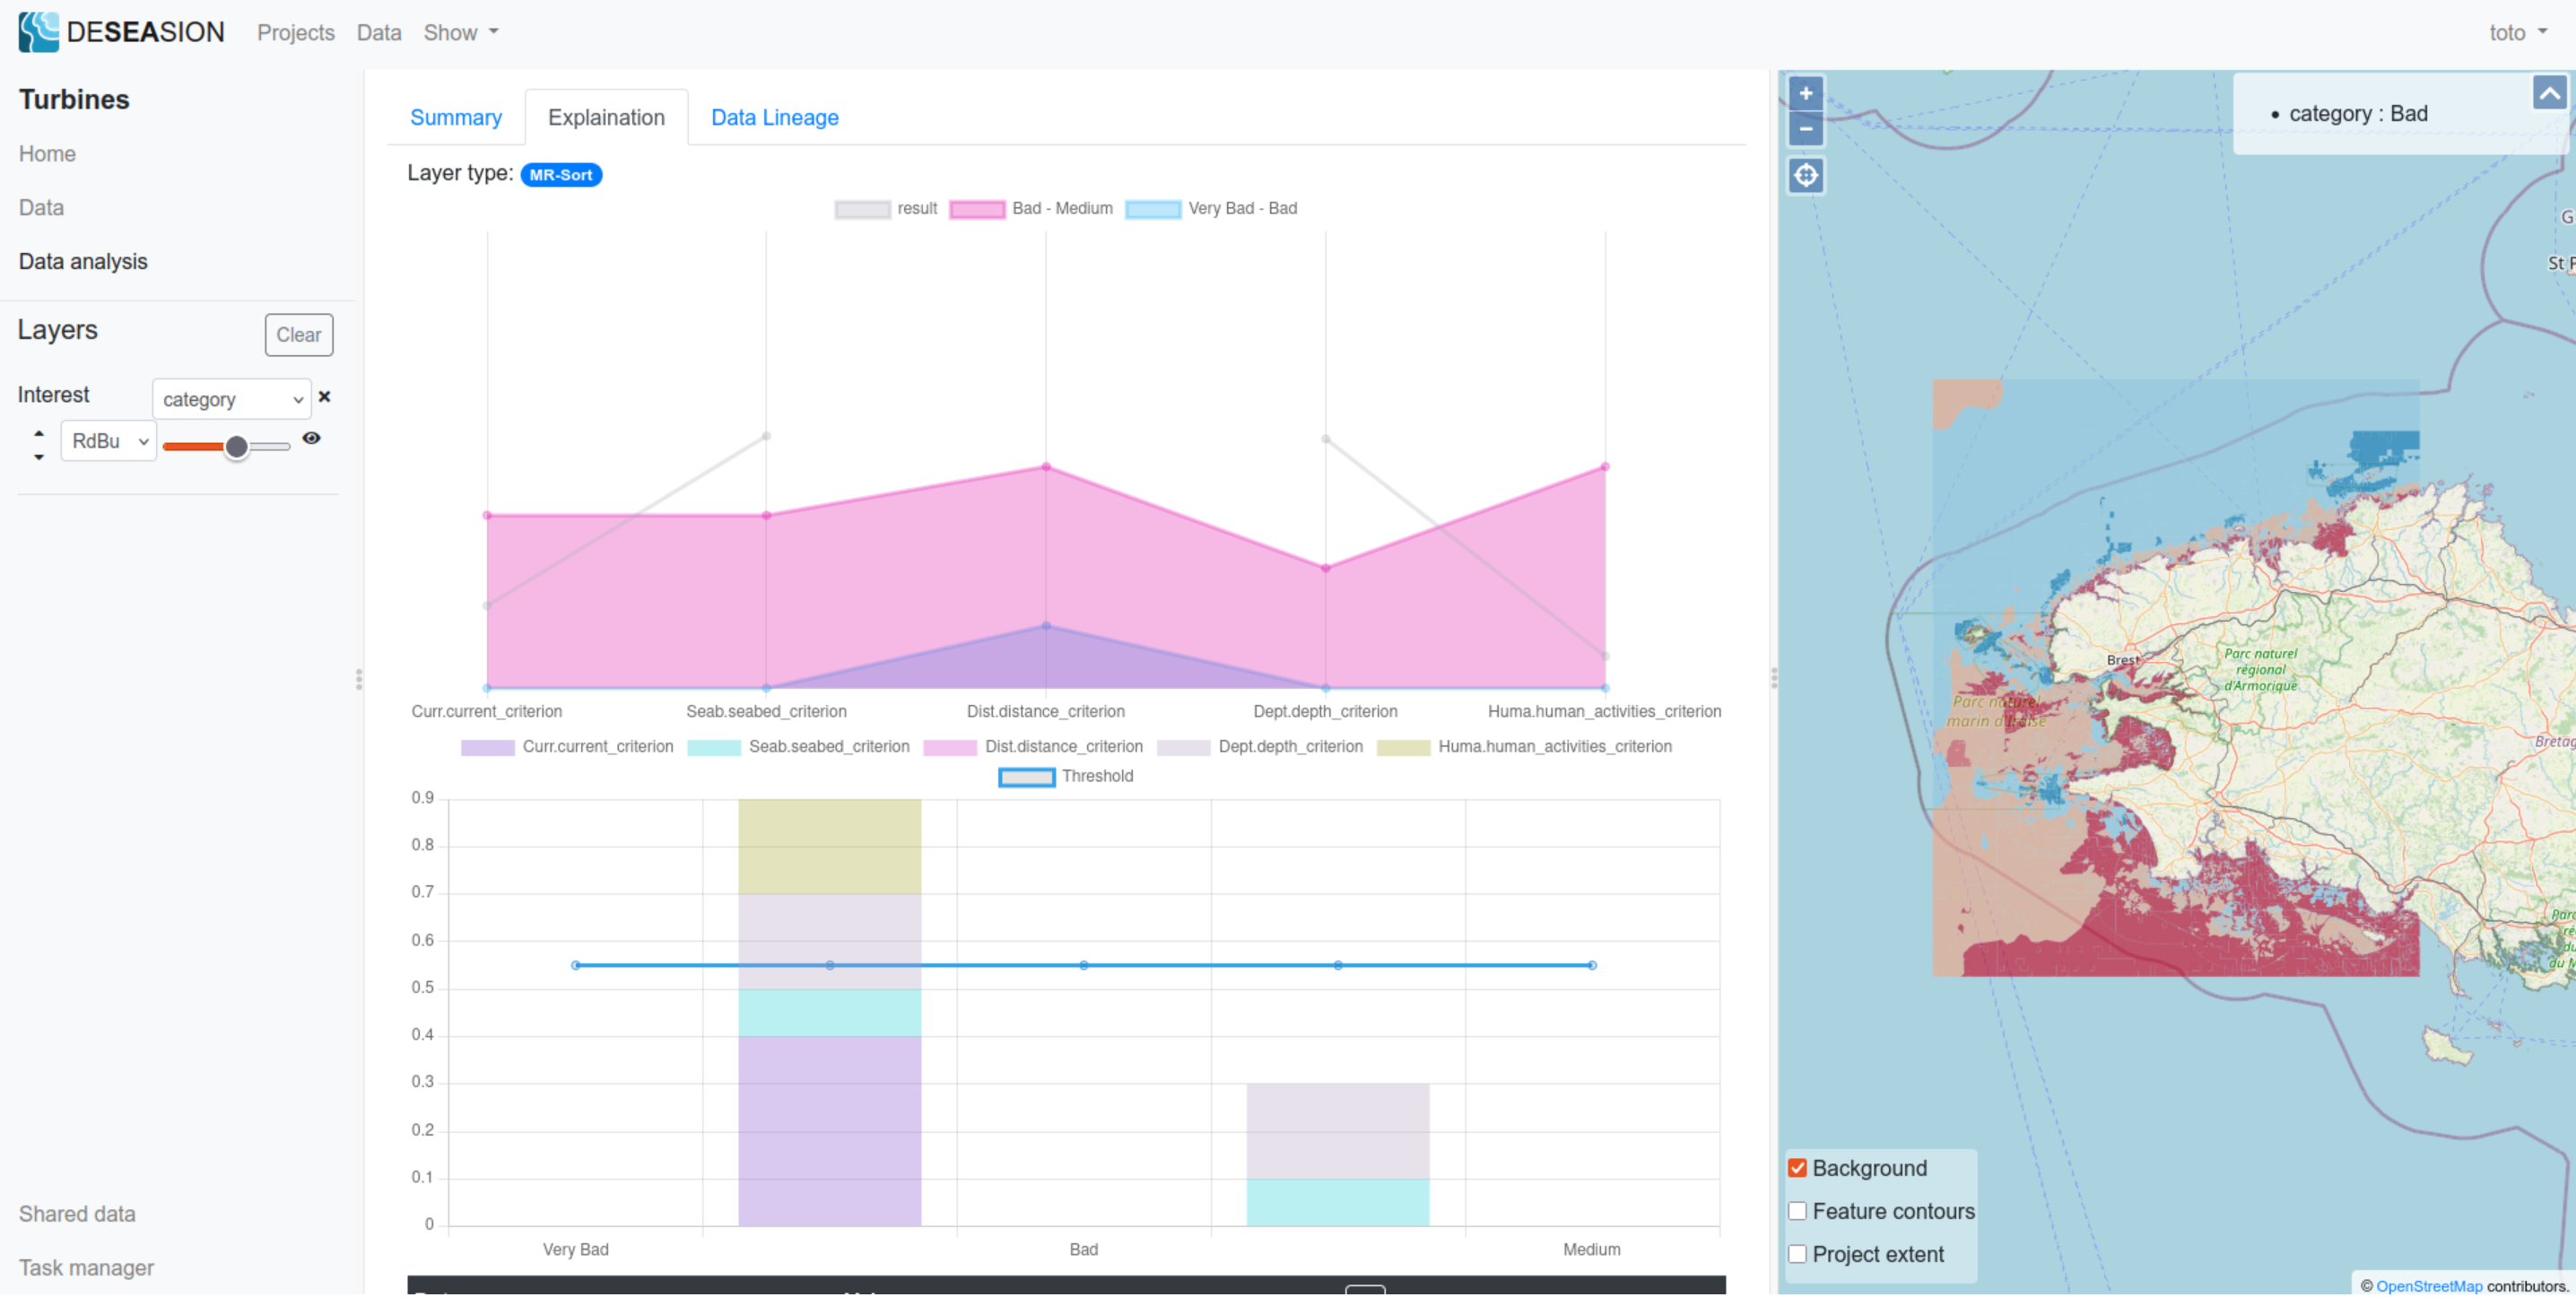Move layer down with arrow icon
This screenshot has width=2576, height=1297.
[39, 457]
